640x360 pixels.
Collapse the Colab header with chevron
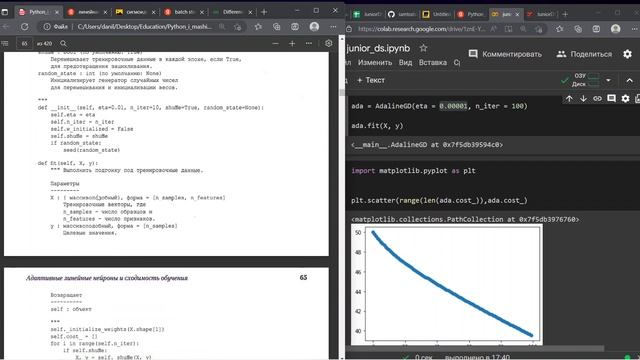(x=629, y=80)
